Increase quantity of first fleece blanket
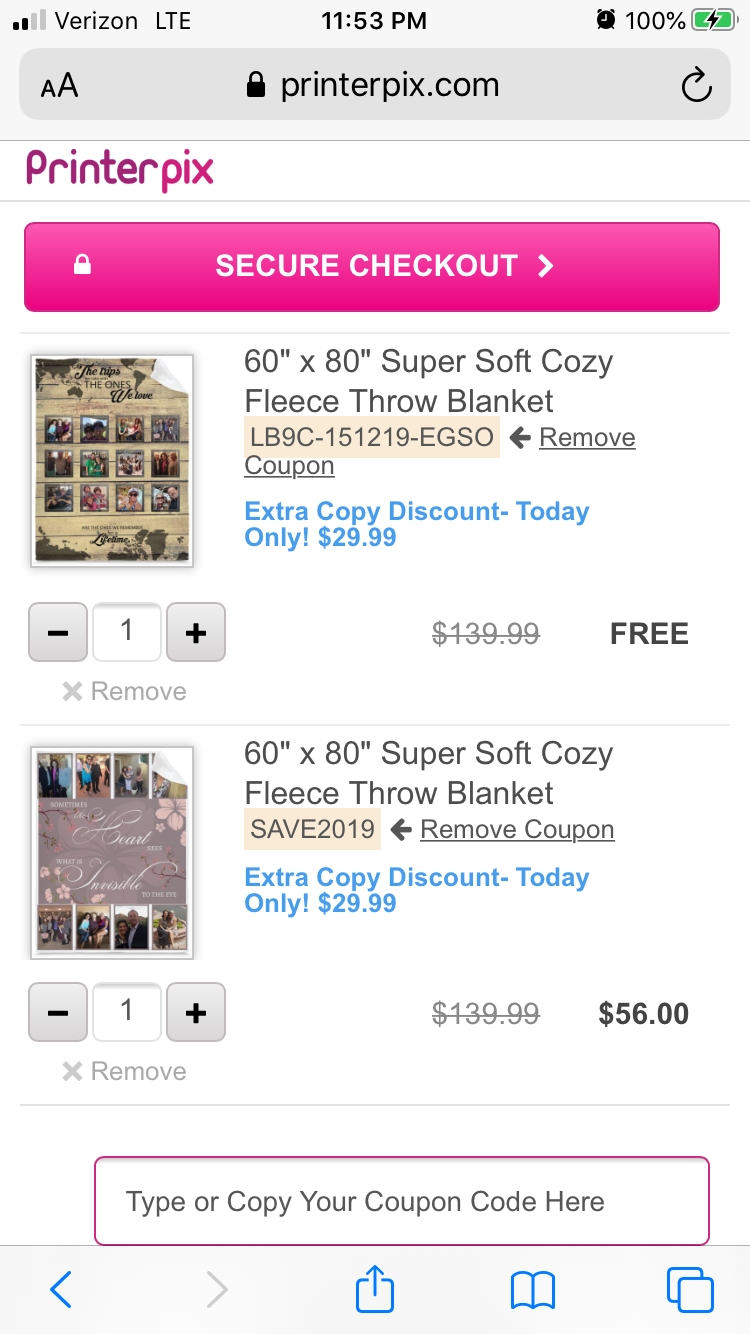Viewport: 750px width, 1334px height. [195, 632]
